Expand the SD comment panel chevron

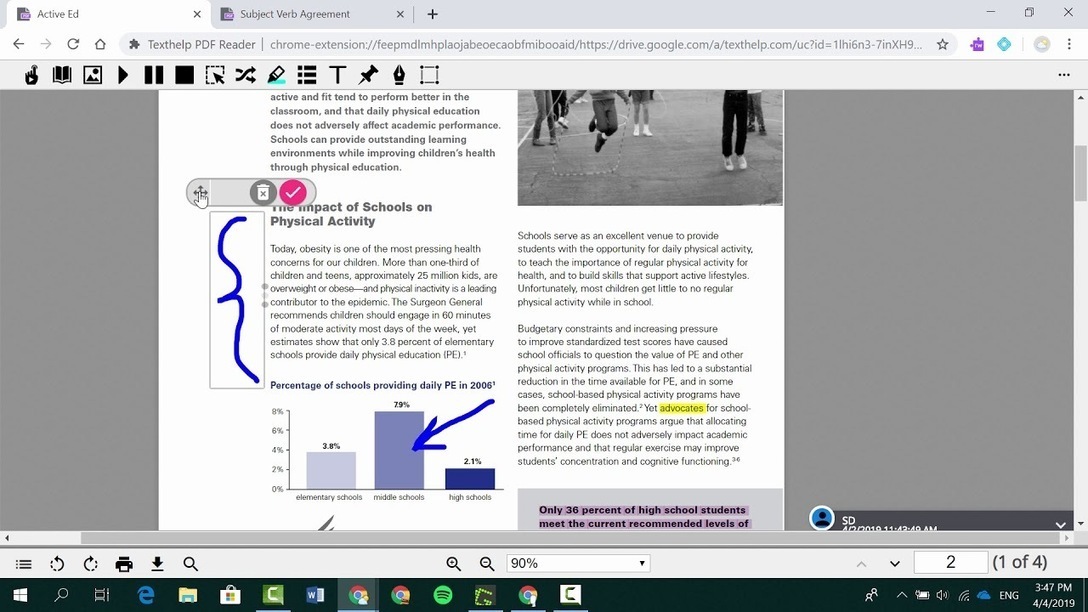click(x=1061, y=524)
